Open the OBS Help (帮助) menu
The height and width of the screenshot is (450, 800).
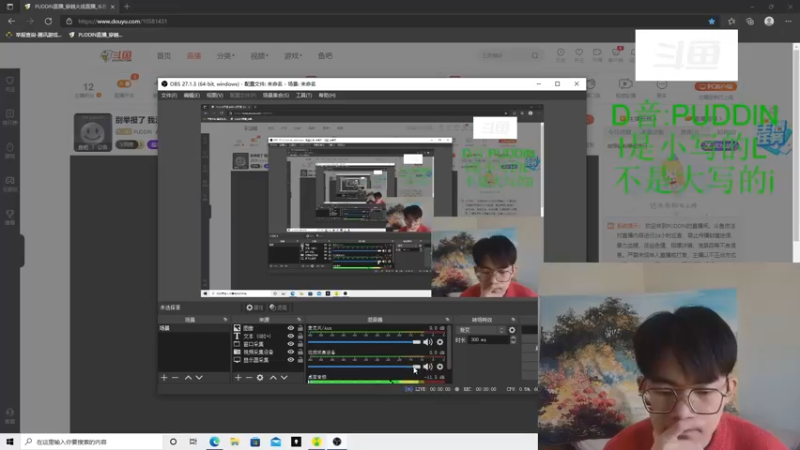[327, 95]
